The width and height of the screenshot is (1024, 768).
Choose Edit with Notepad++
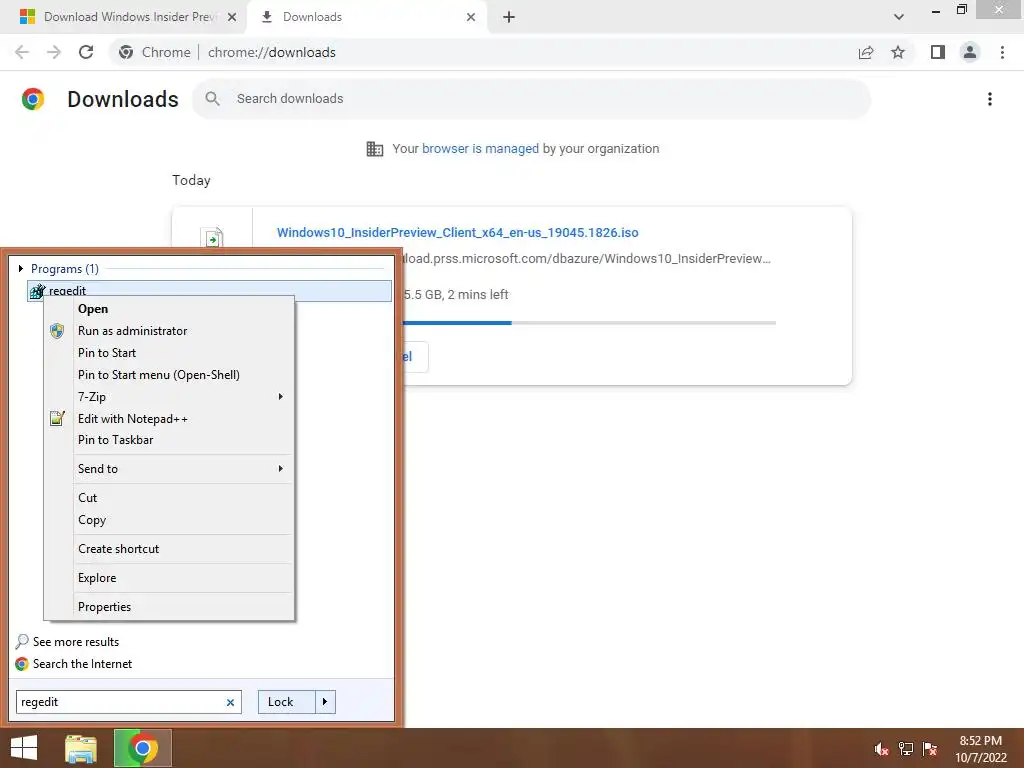133,419
